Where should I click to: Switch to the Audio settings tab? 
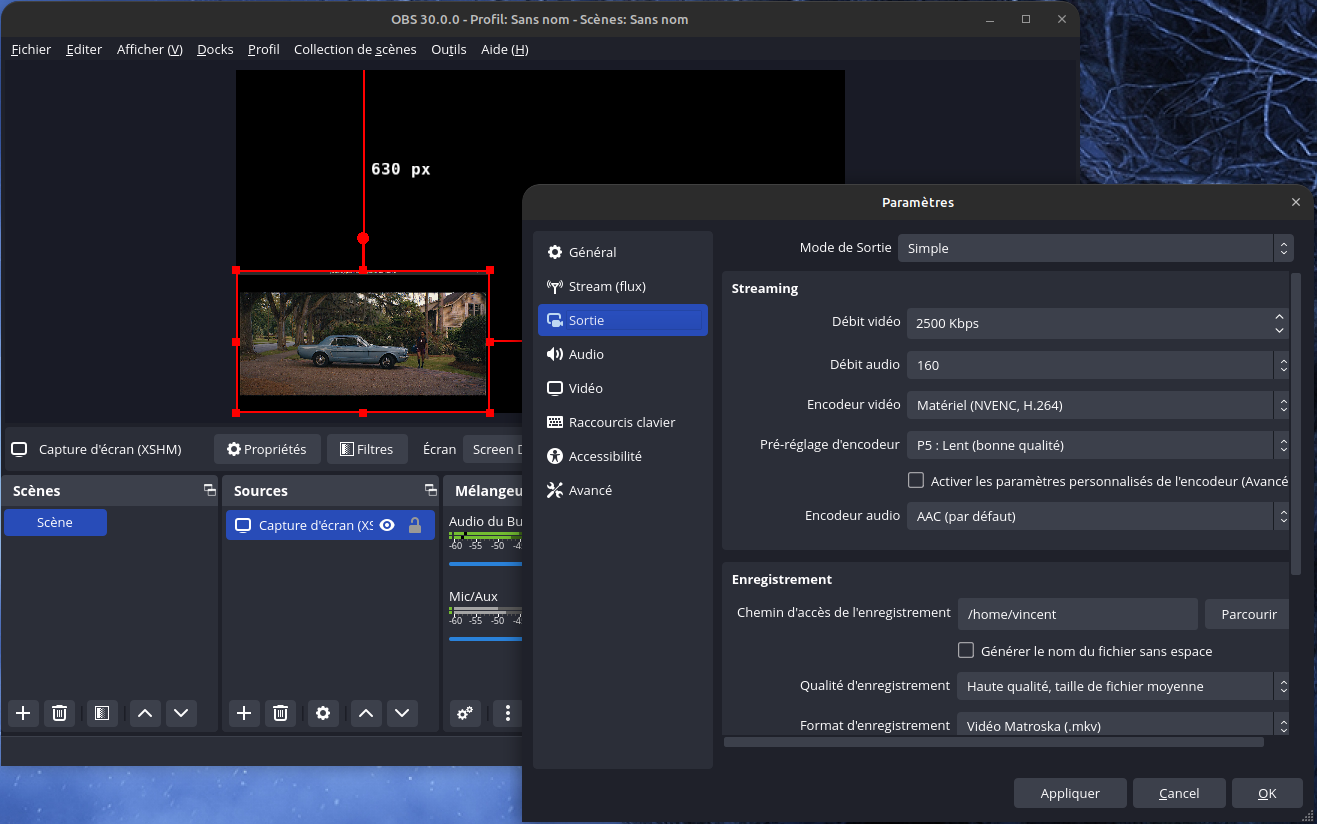point(586,354)
